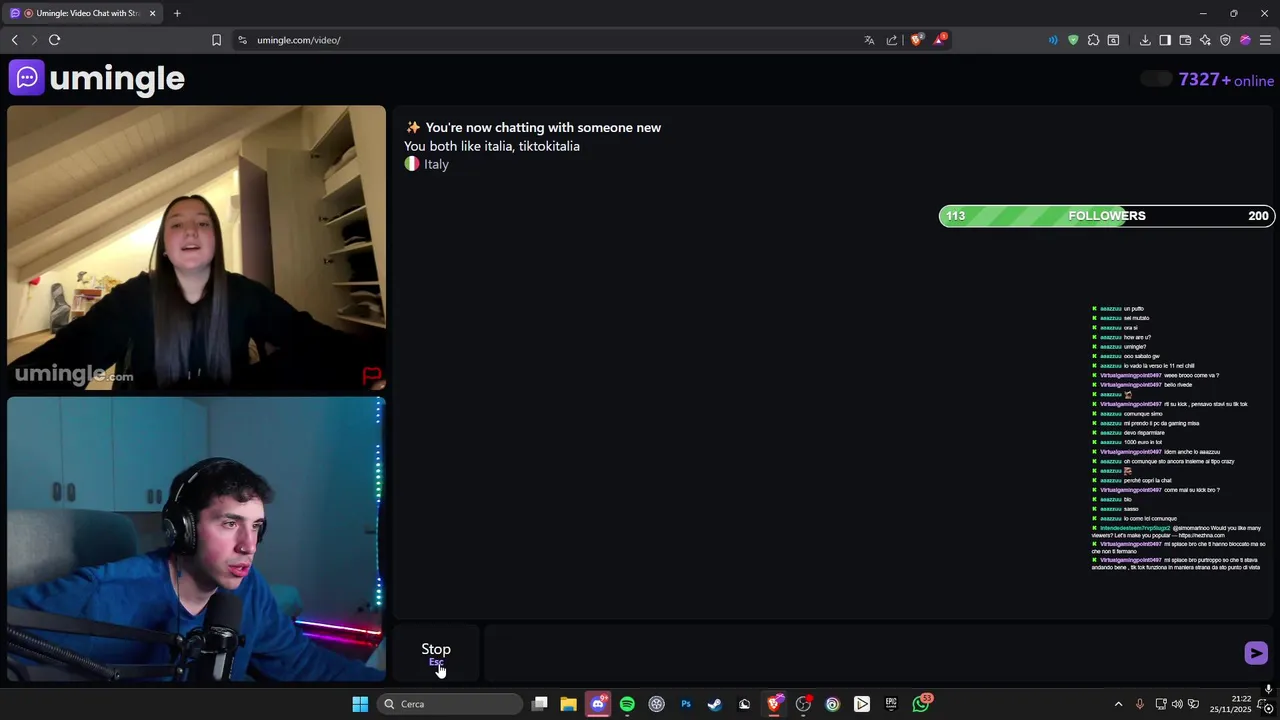Open Steam from the taskbar
Image resolution: width=1280 pixels, height=720 pixels.
[715, 704]
